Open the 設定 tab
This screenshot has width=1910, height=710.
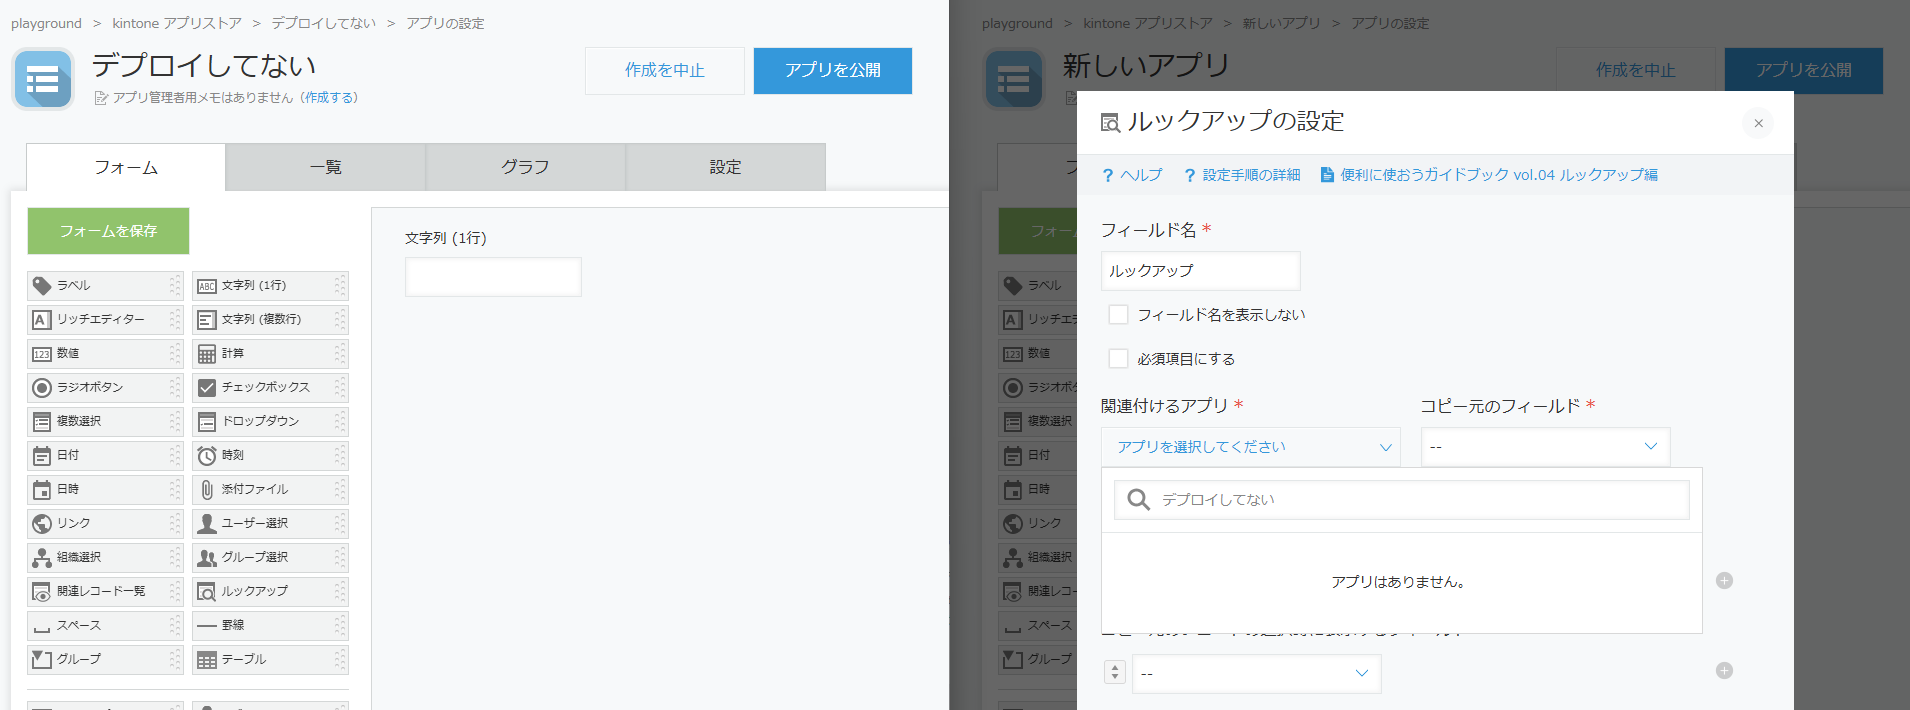click(726, 167)
